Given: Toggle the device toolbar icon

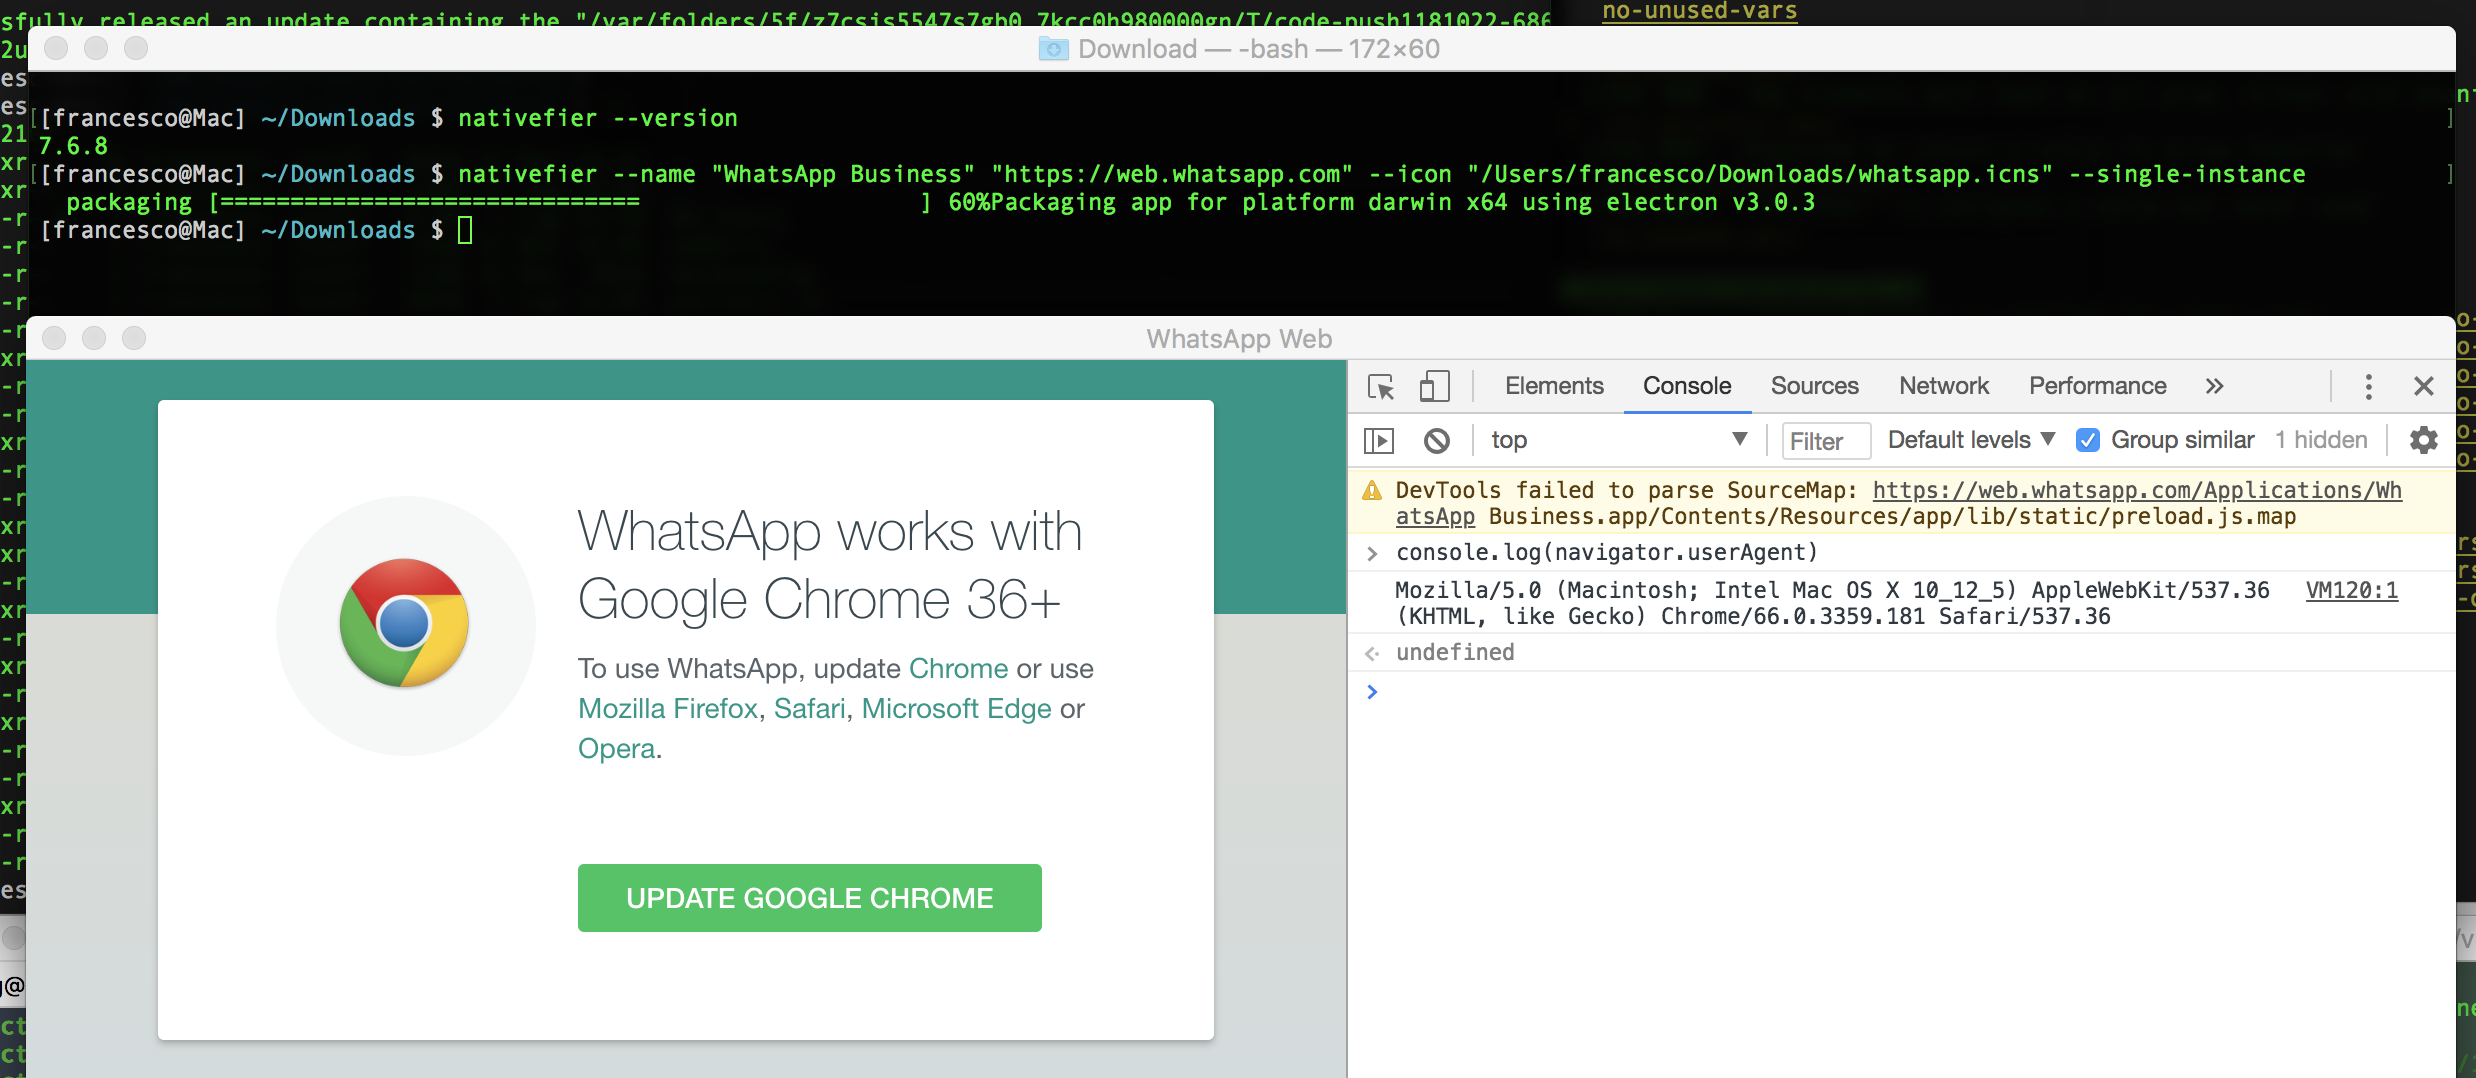Looking at the screenshot, I should pyautogui.click(x=1434, y=386).
